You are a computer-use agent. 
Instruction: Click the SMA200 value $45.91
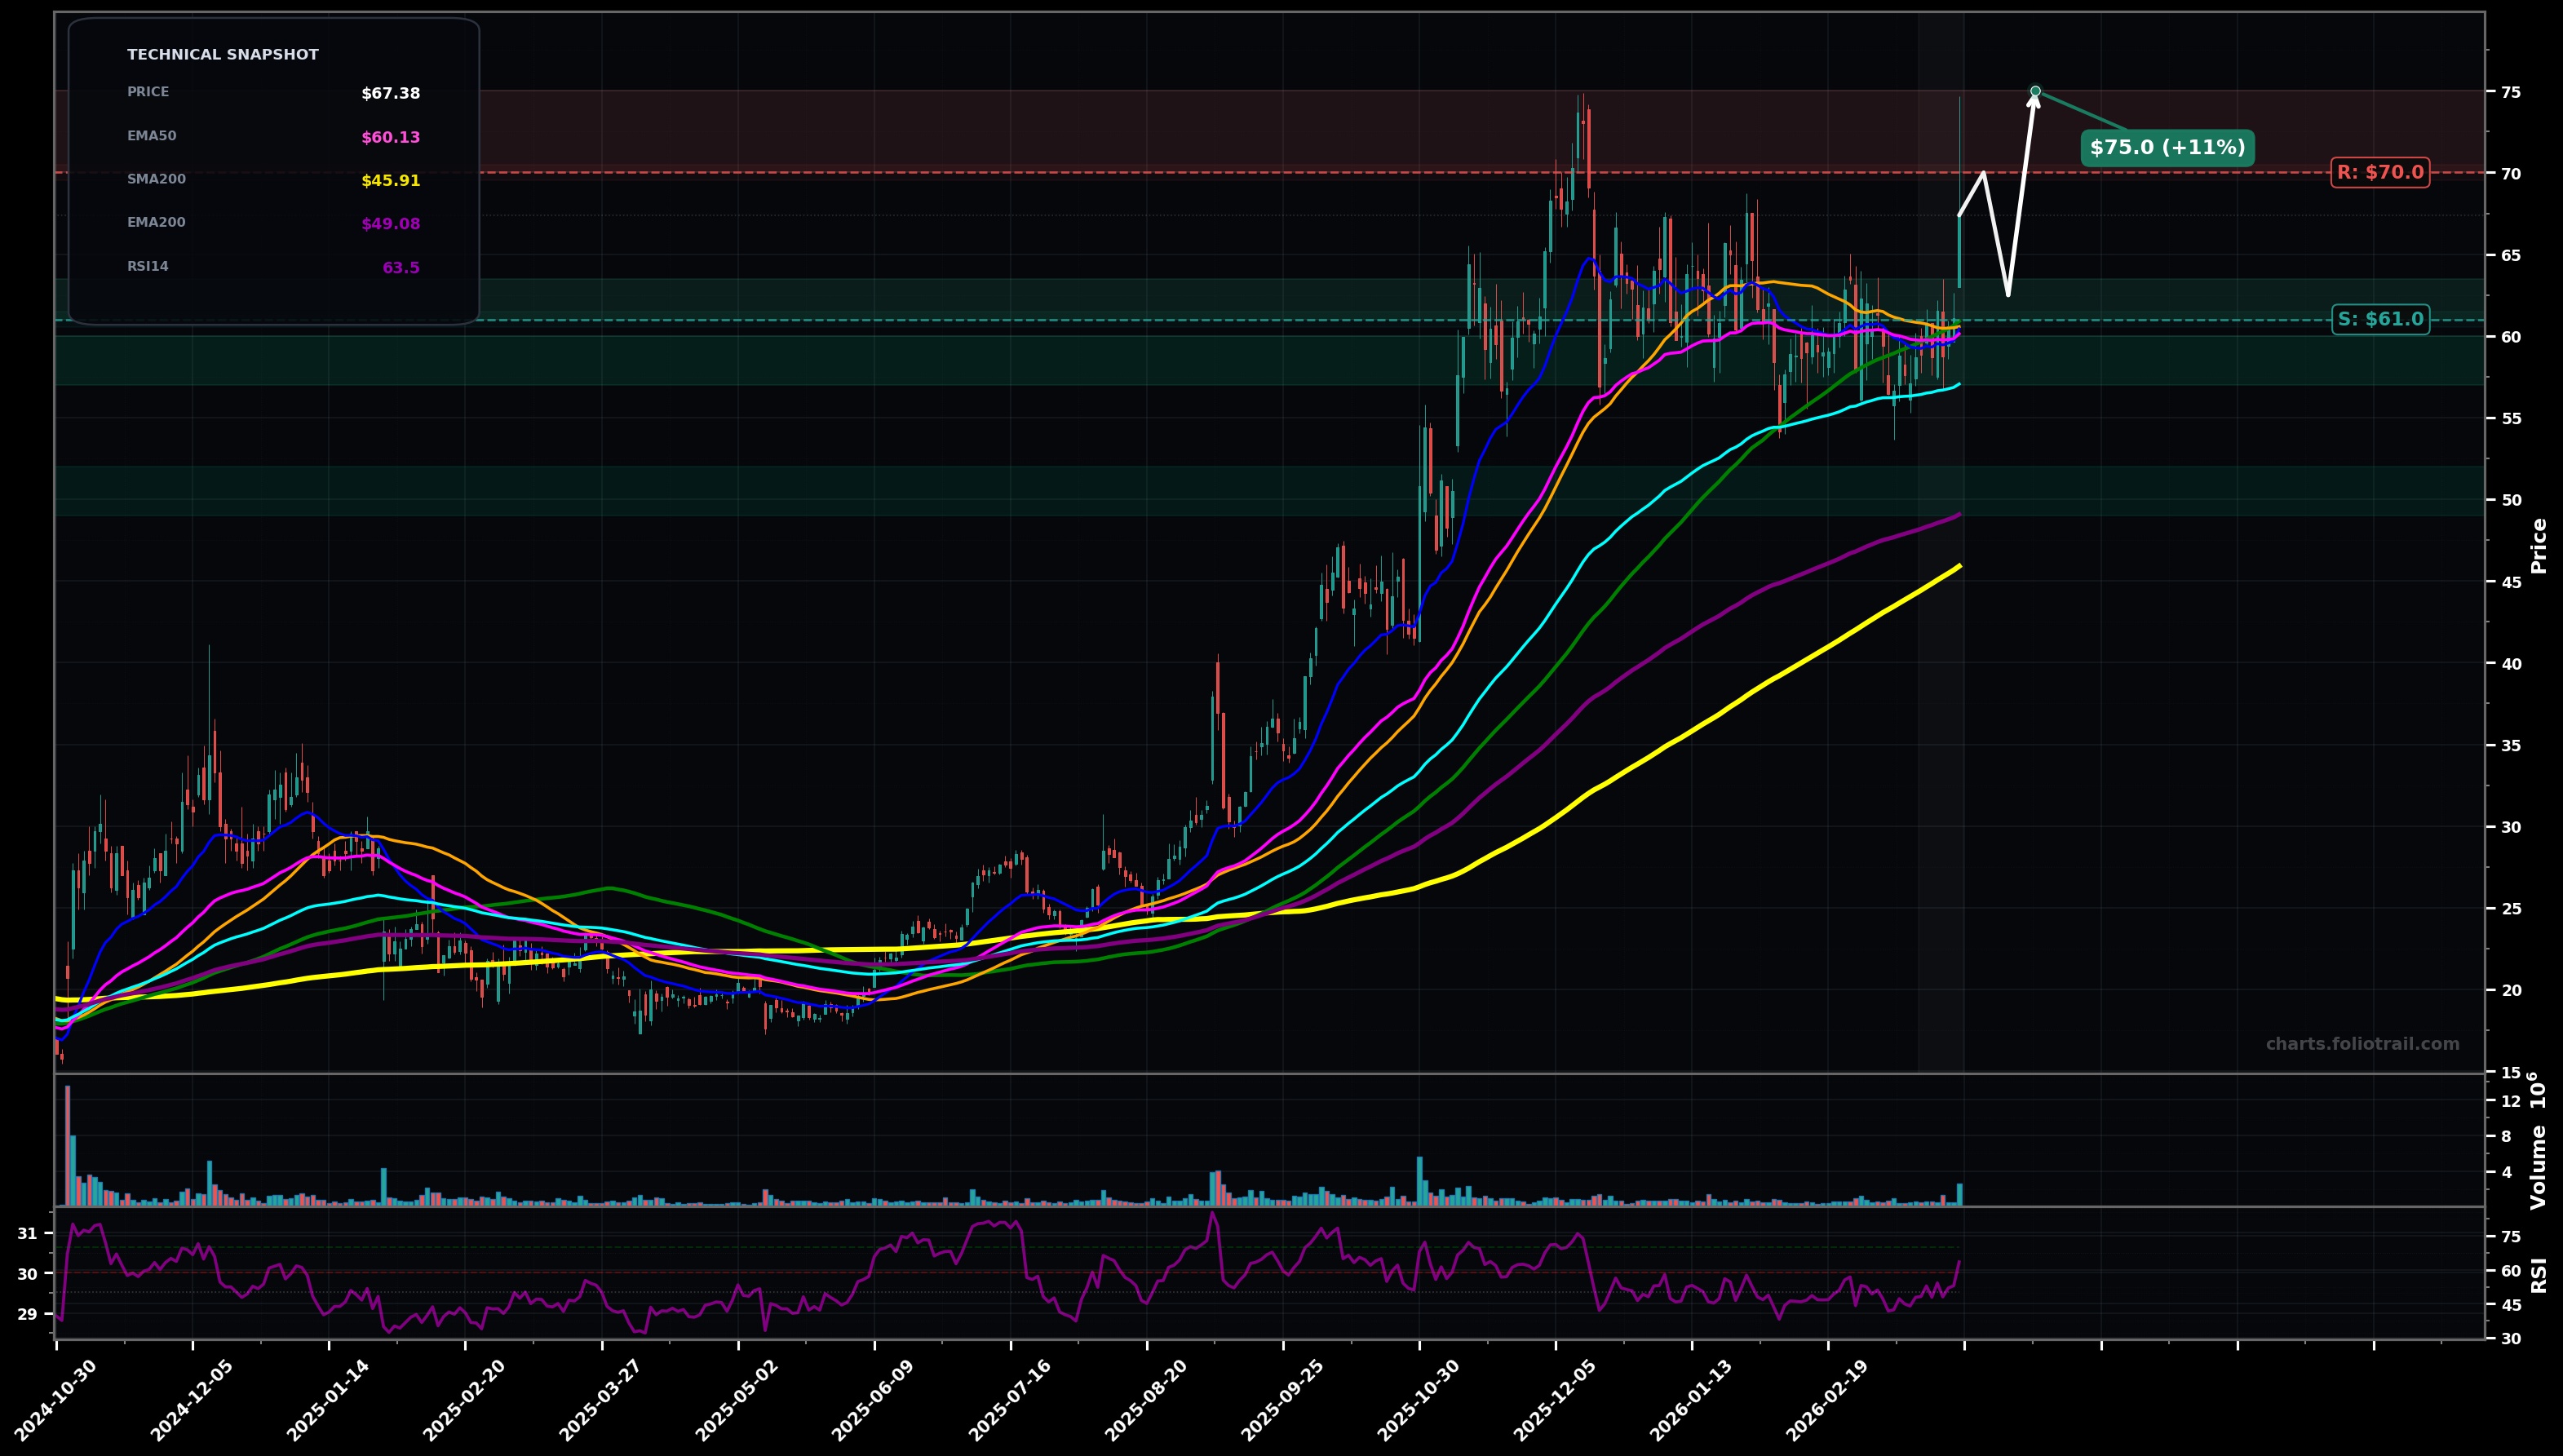point(390,181)
